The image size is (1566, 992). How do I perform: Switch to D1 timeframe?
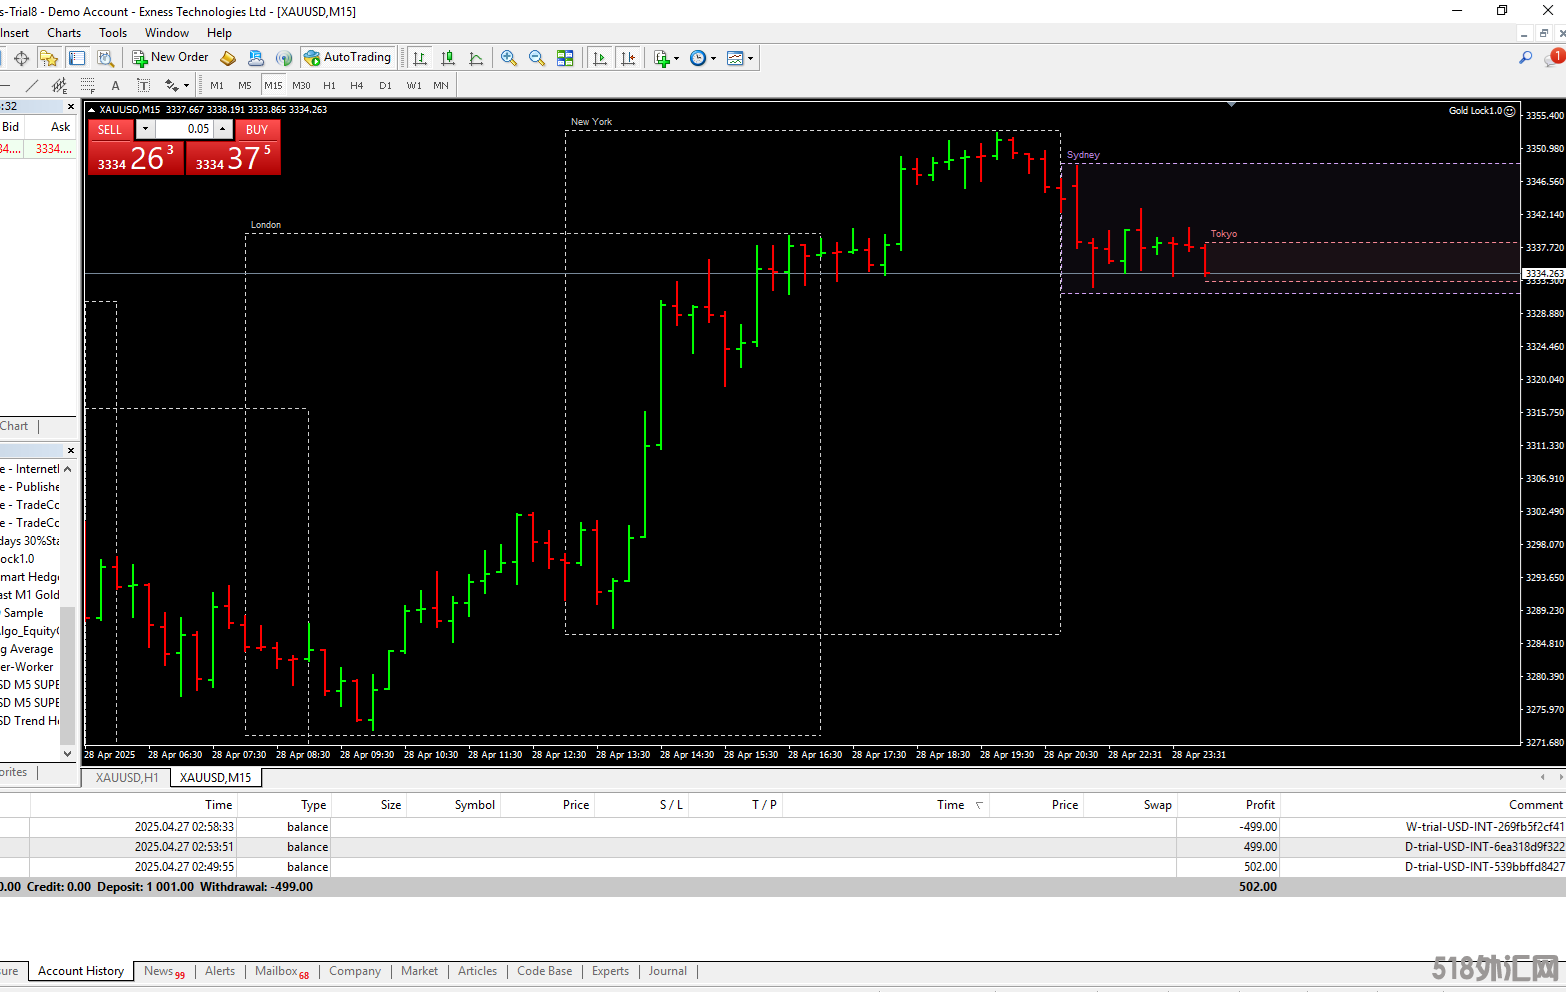[x=385, y=85]
